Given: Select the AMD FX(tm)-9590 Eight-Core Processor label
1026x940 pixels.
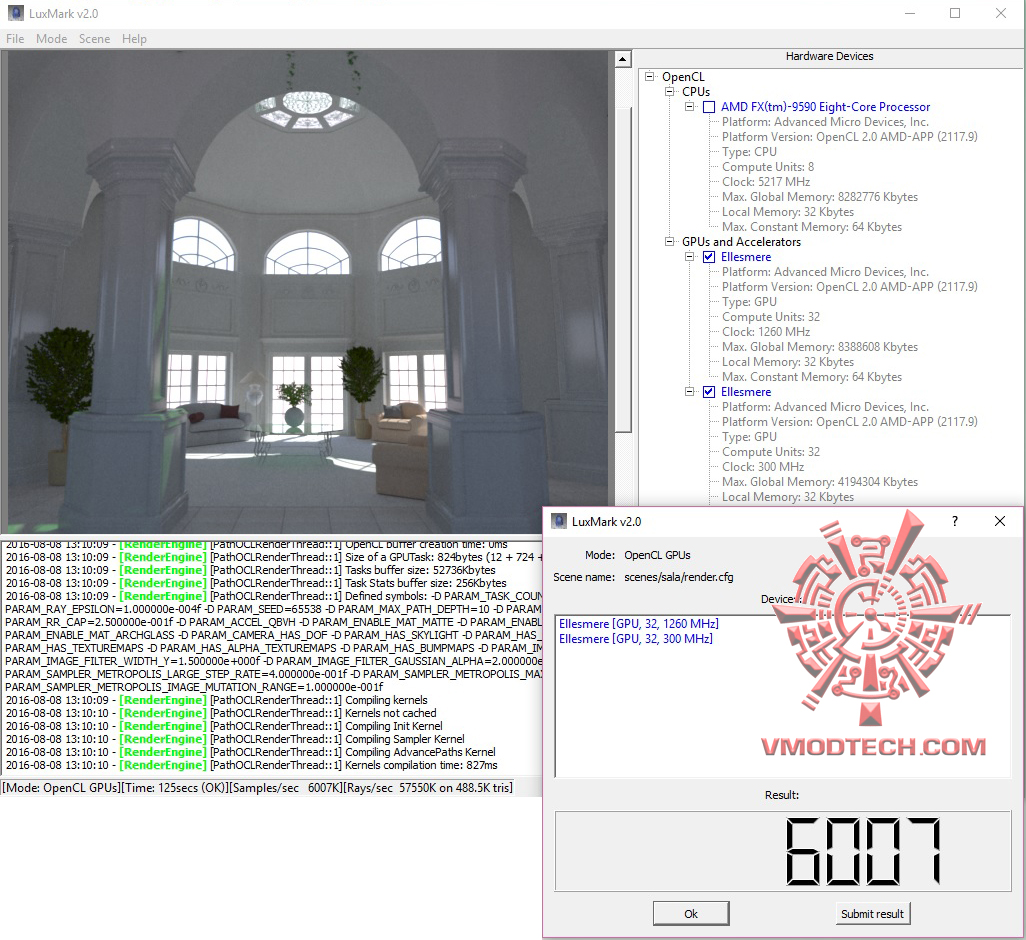Looking at the screenshot, I should [x=825, y=107].
